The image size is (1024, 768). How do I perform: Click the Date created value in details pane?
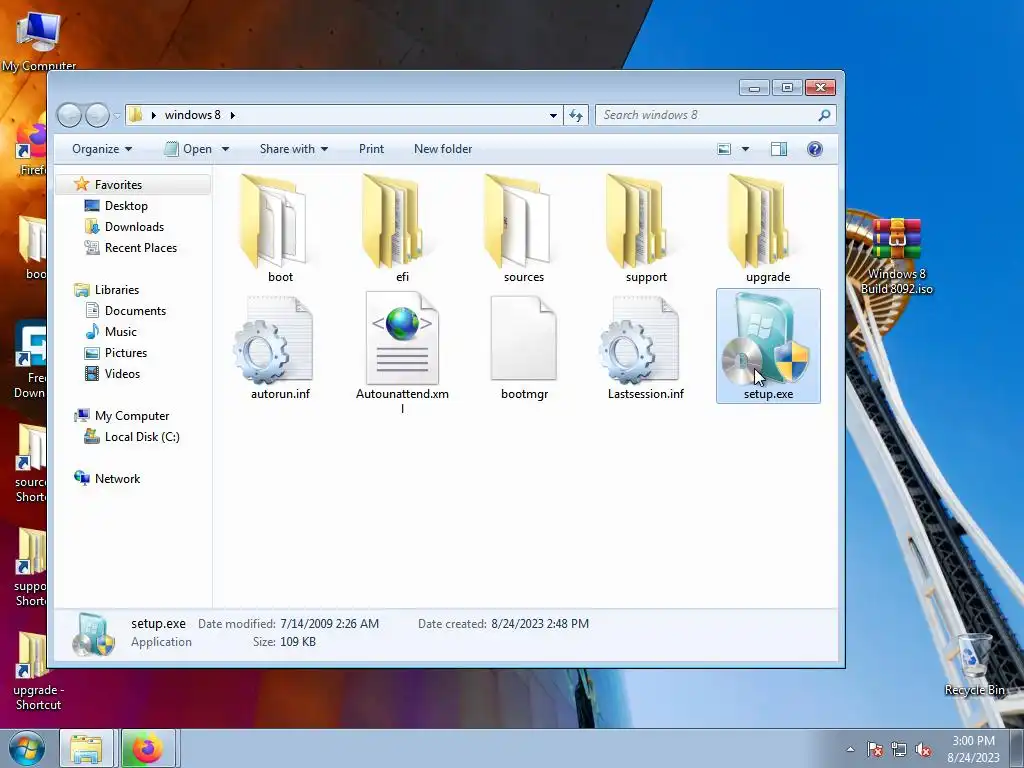pos(540,624)
